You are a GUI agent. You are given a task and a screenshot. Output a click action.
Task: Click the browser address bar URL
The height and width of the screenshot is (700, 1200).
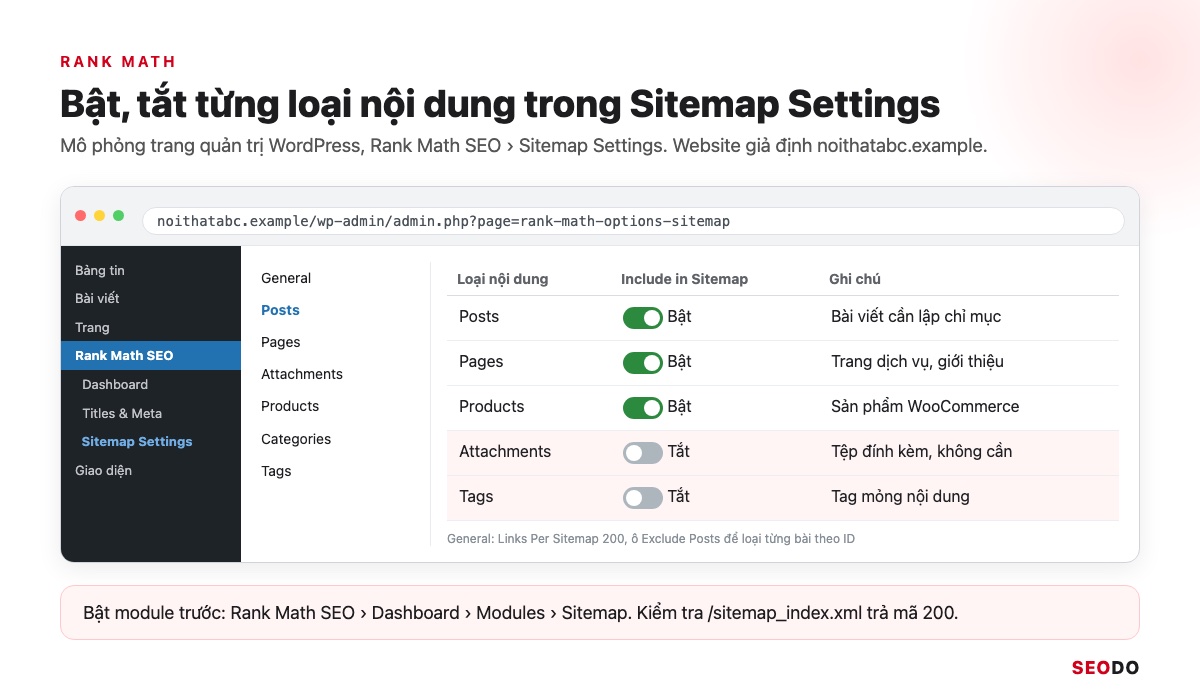pos(633,221)
